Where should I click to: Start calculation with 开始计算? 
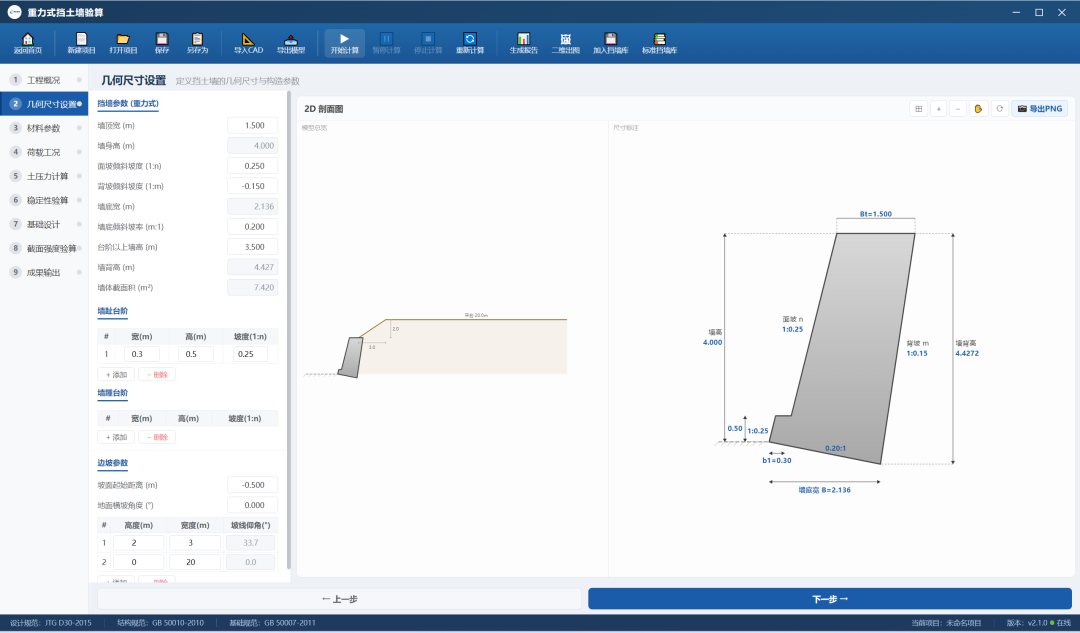[x=344, y=43]
